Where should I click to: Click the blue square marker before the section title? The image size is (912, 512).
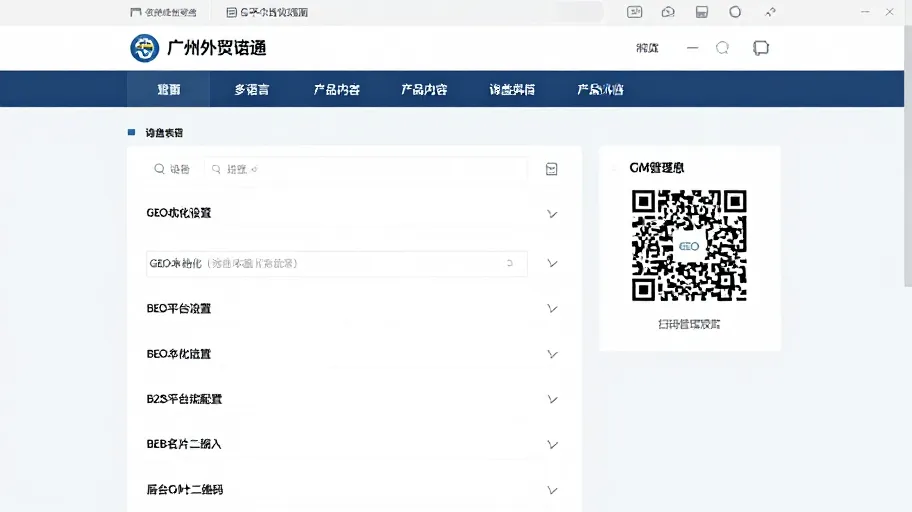pyautogui.click(x=131, y=133)
